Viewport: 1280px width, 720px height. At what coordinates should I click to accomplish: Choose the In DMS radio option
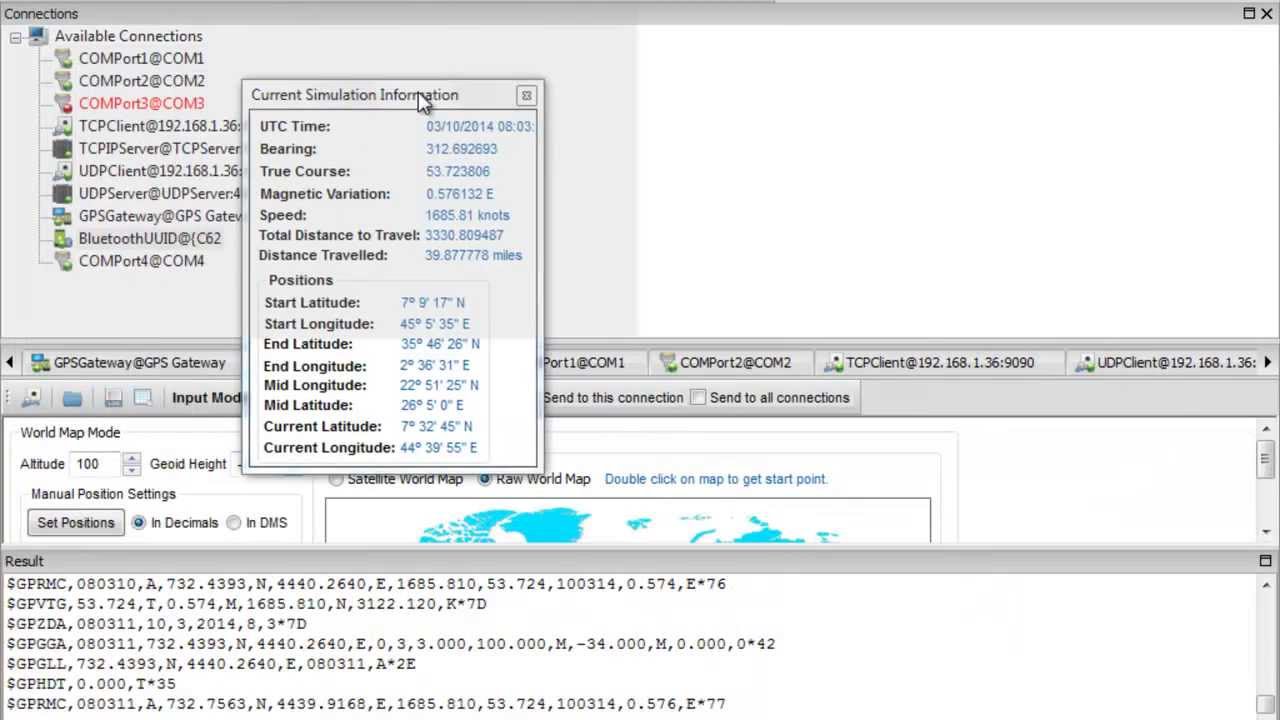tap(233, 522)
